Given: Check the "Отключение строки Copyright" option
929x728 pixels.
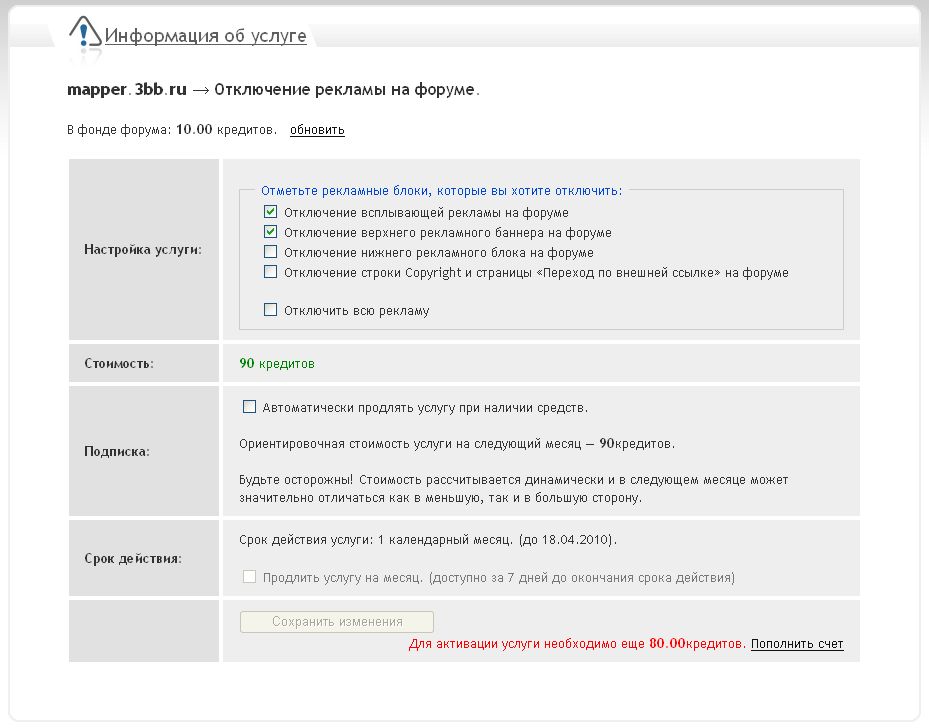Looking at the screenshot, I should tap(270, 272).
